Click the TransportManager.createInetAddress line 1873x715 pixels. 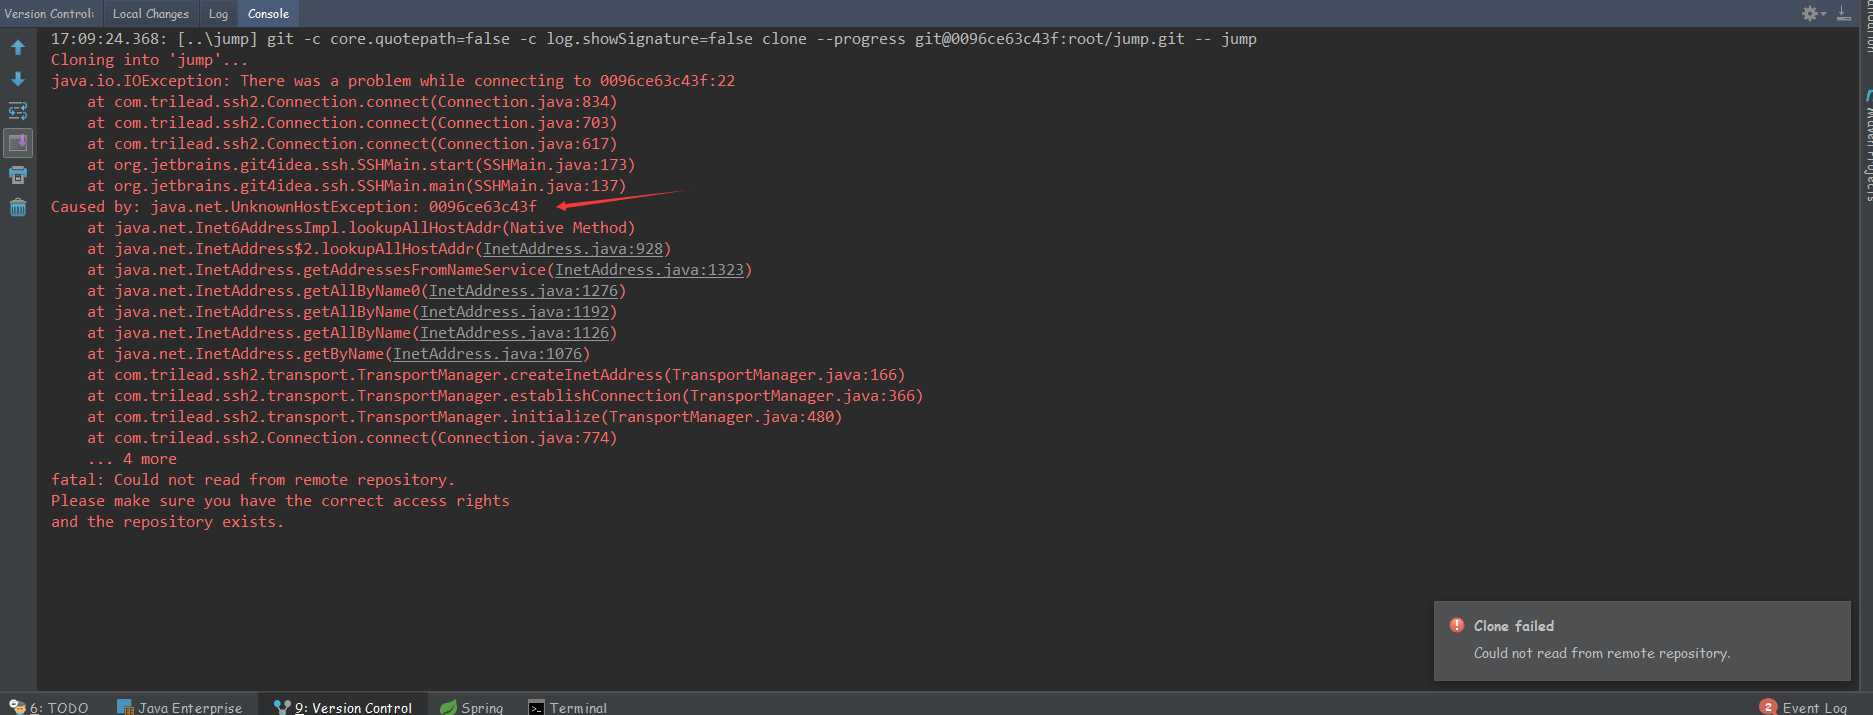[496, 375]
